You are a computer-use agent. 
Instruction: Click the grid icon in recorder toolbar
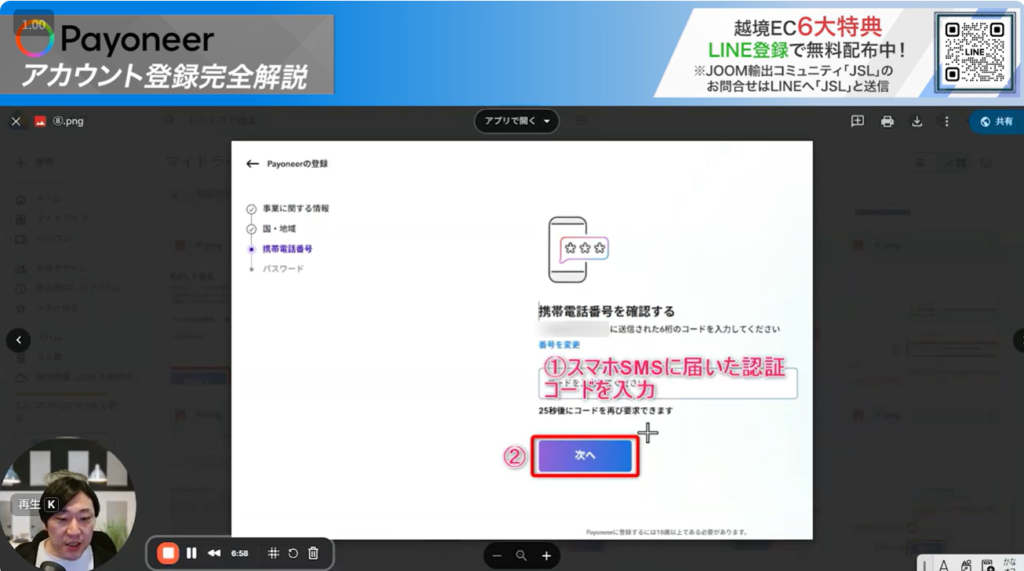(x=272, y=553)
